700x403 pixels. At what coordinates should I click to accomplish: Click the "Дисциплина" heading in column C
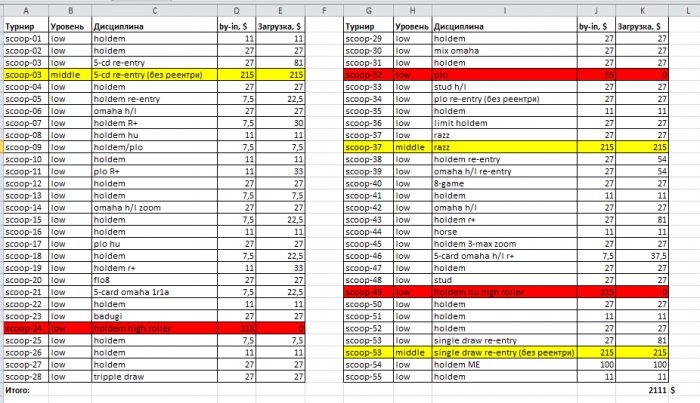[x=118, y=26]
